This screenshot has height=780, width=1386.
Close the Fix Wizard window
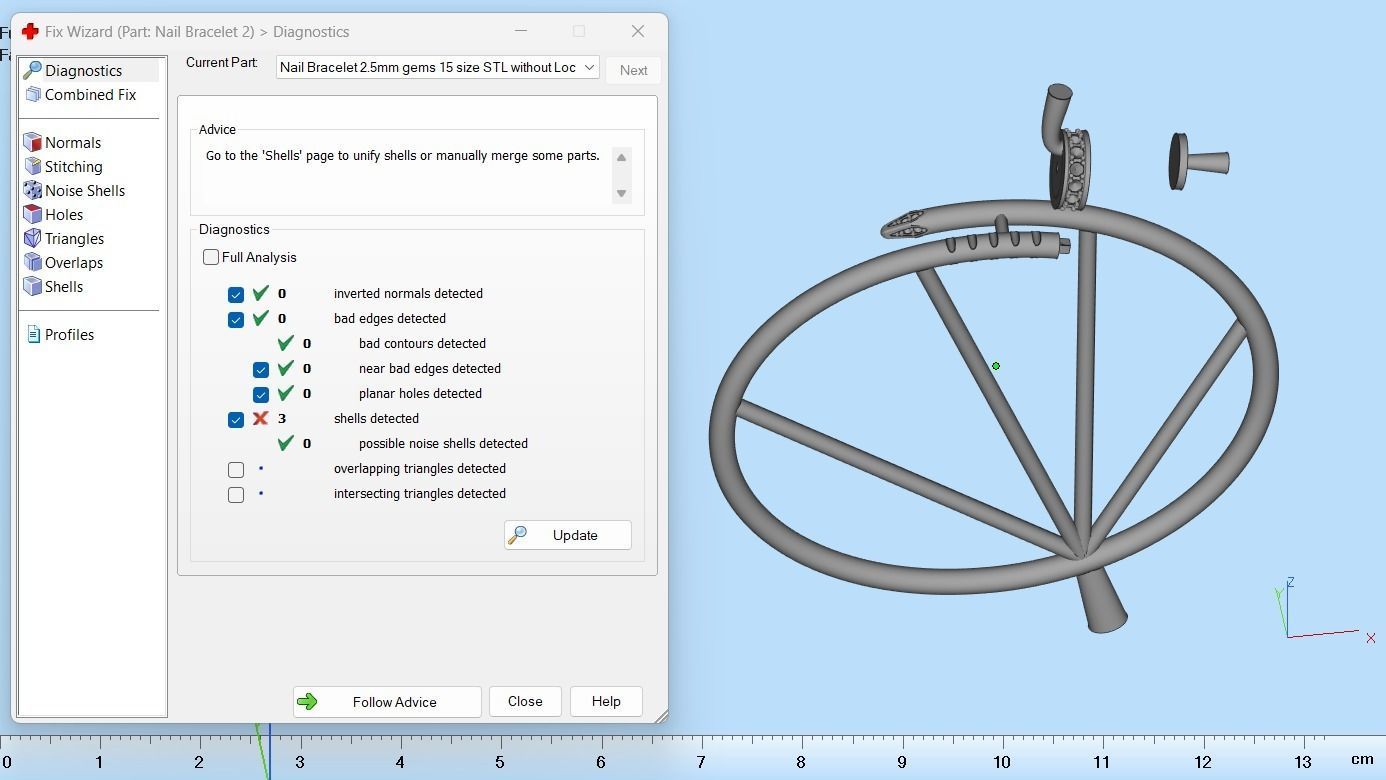[638, 31]
